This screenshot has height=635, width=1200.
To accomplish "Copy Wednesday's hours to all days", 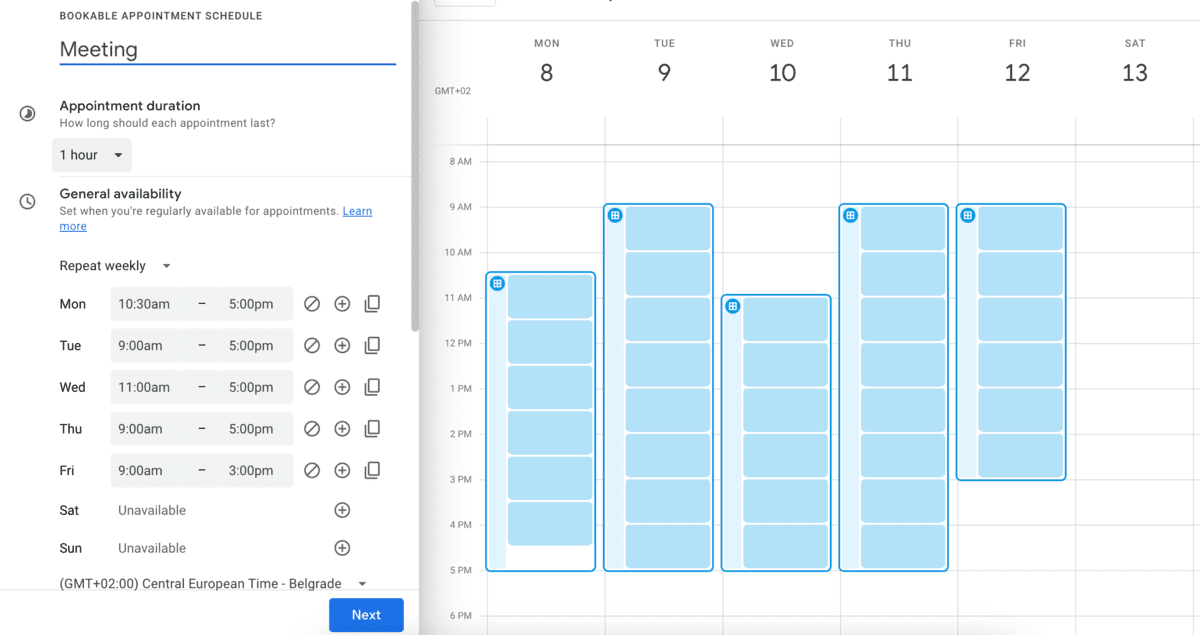I will (x=371, y=387).
